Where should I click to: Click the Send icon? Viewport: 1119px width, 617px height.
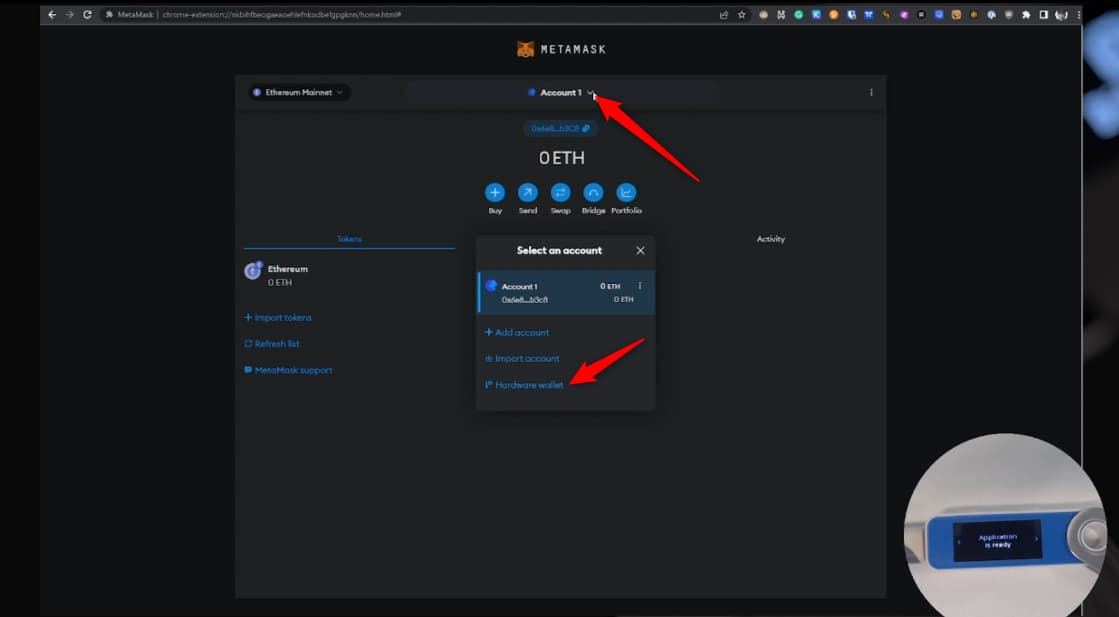click(x=527, y=192)
